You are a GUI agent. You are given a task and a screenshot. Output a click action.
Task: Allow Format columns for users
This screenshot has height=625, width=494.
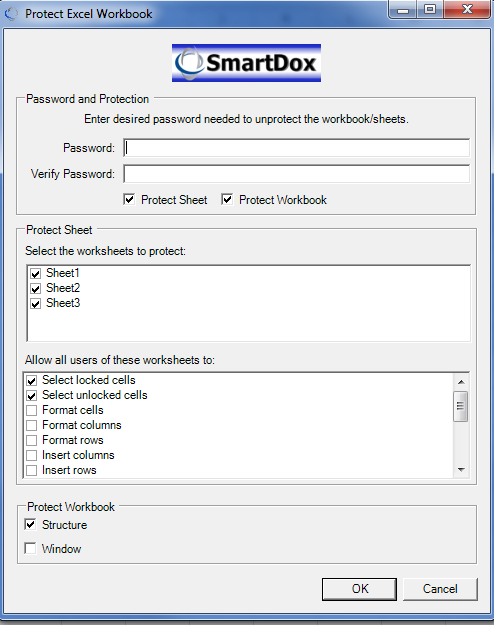[31, 425]
